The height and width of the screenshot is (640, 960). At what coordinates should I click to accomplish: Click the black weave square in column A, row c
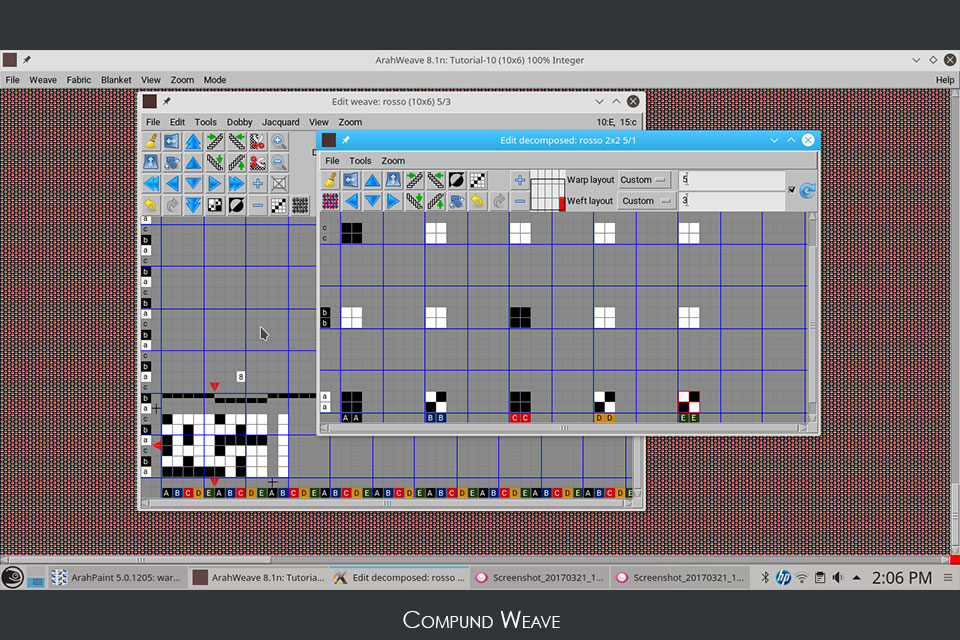pyautogui.click(x=351, y=233)
